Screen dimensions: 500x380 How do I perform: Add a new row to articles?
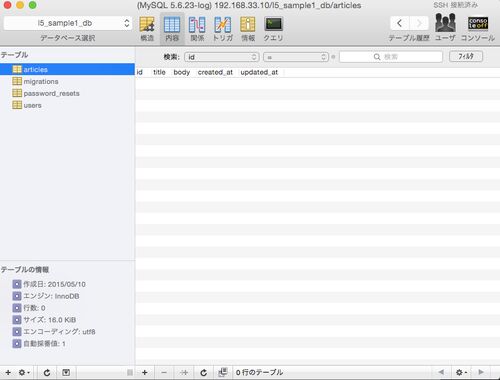[145, 372]
